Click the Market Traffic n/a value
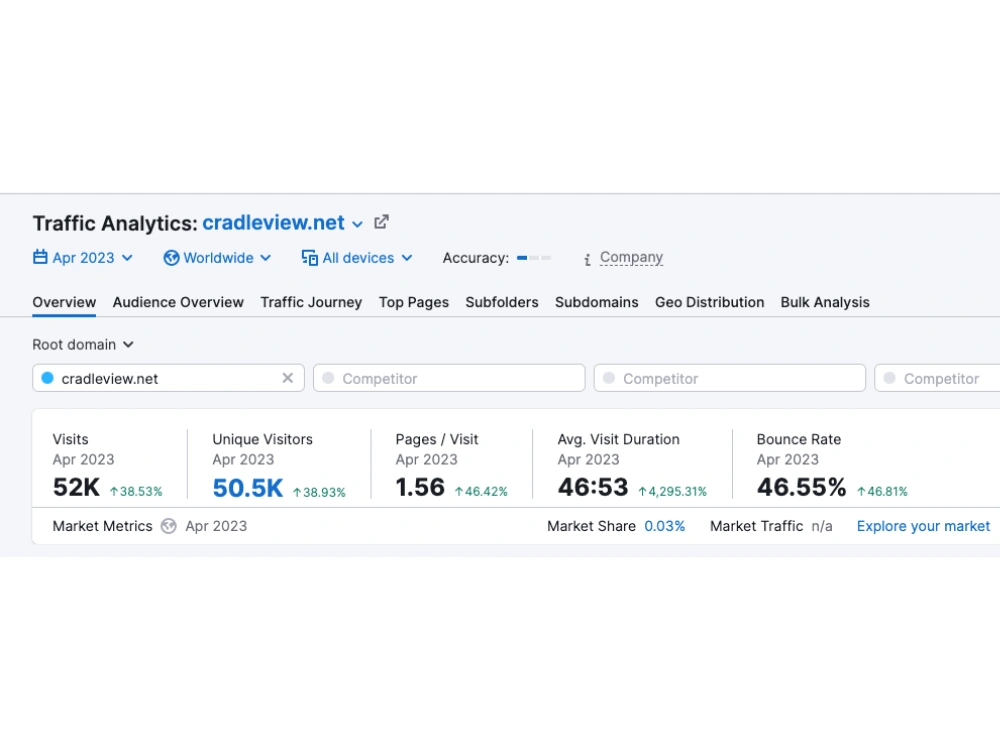The height and width of the screenshot is (750, 1000). coord(821,526)
